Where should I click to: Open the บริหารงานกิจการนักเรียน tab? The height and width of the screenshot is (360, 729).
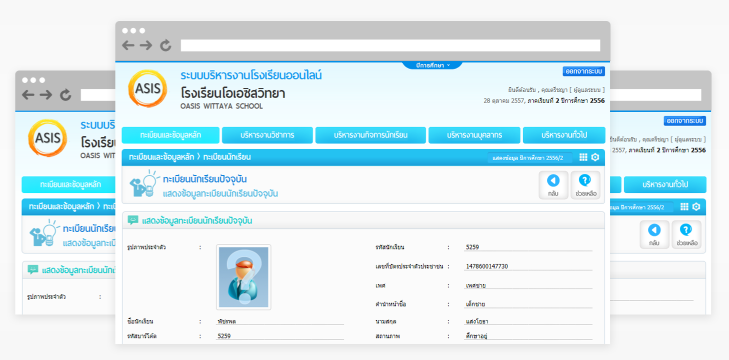tap(371, 135)
